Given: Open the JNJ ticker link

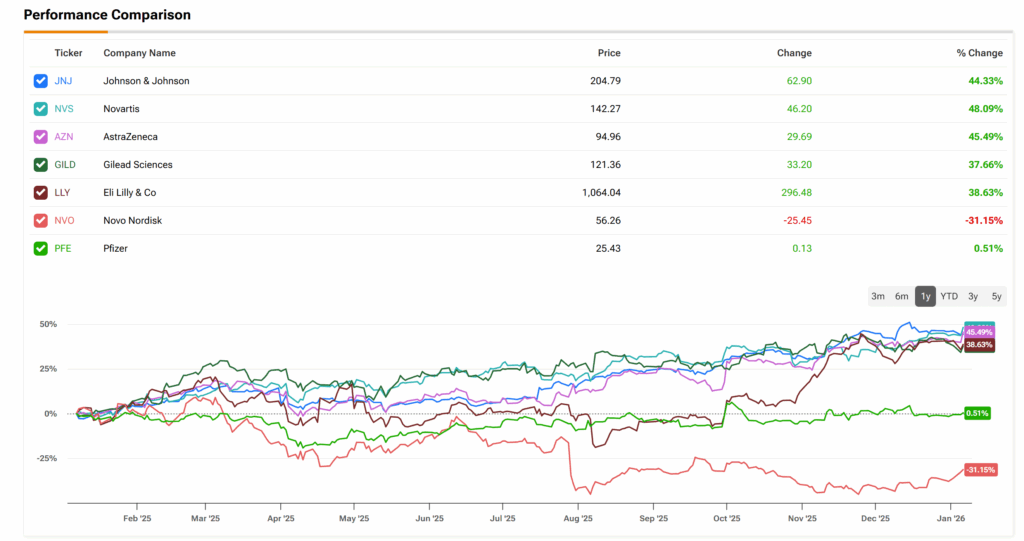Looking at the screenshot, I should coord(63,81).
